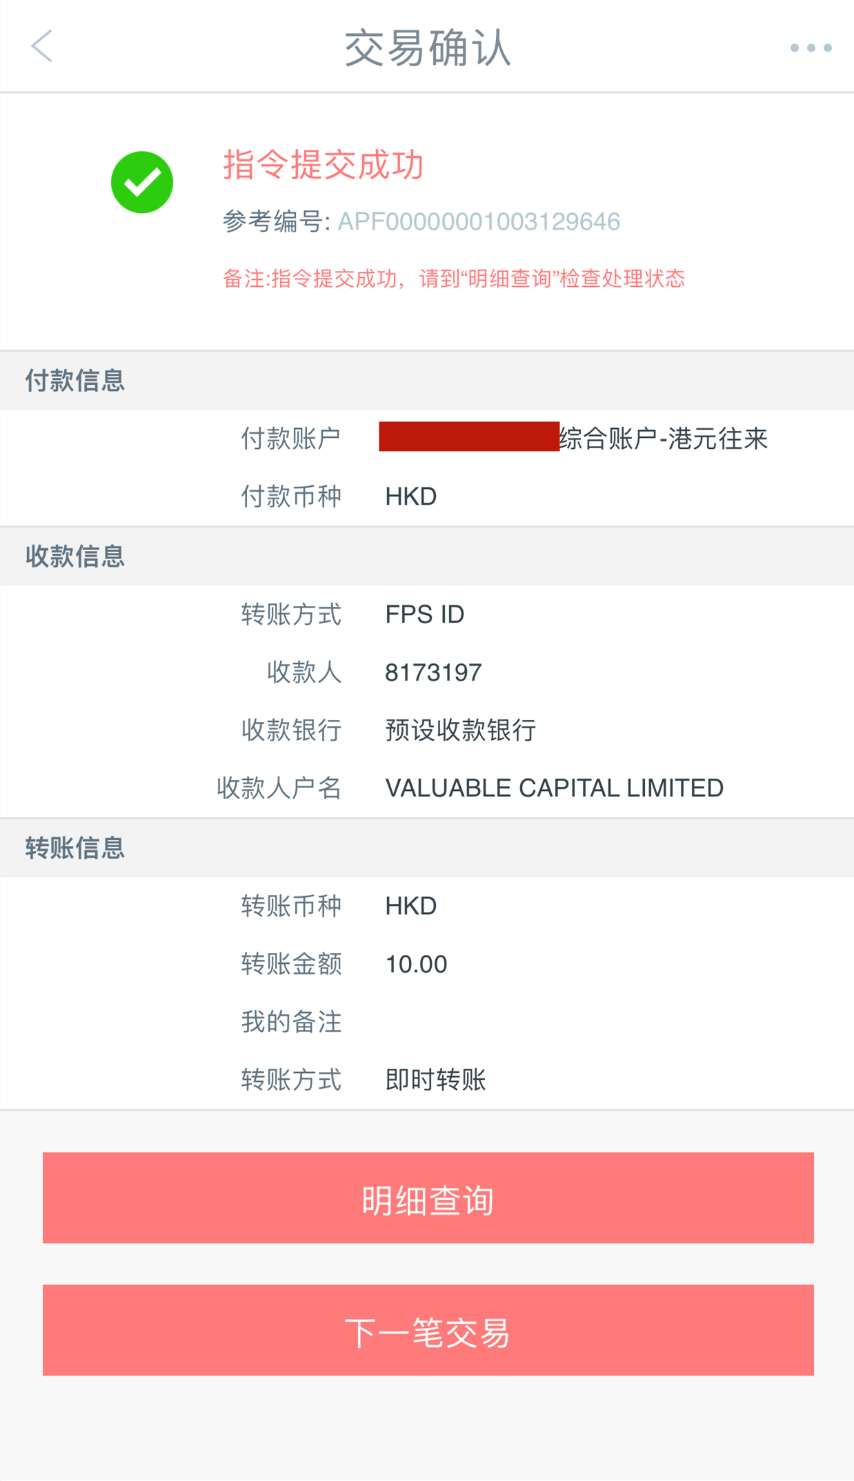Tap the 收款信息 section header
Image resolution: width=854 pixels, height=1481 pixels.
74,556
